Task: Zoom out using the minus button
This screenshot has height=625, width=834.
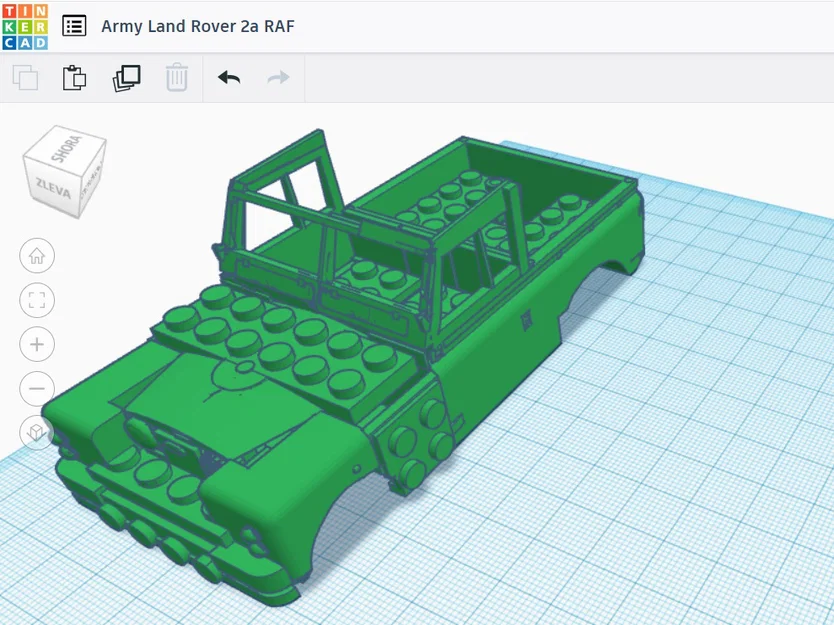Action: click(37, 388)
